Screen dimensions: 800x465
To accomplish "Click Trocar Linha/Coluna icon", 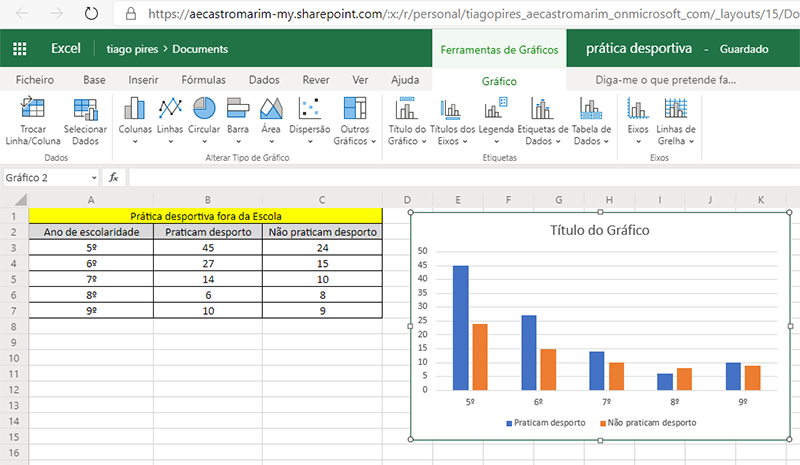I will click(x=33, y=121).
